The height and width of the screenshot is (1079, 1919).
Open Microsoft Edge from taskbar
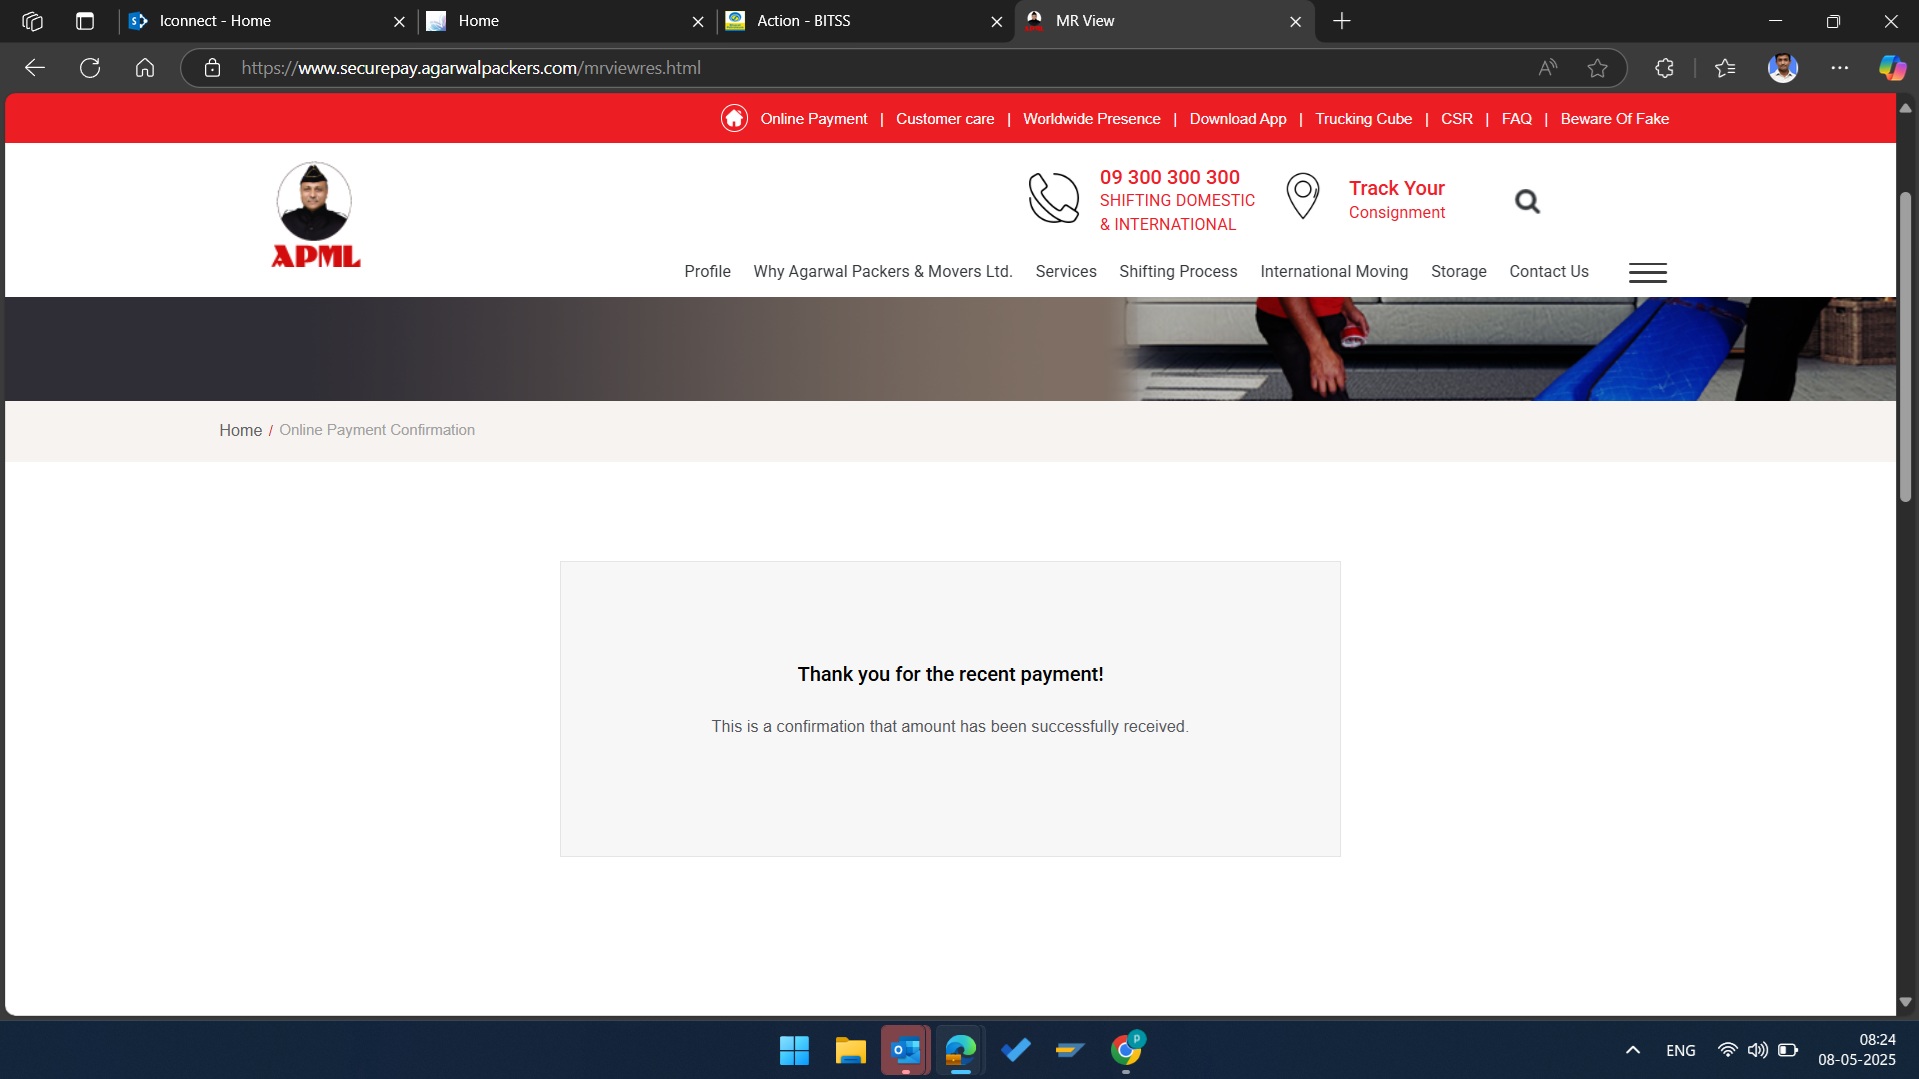coord(960,1050)
